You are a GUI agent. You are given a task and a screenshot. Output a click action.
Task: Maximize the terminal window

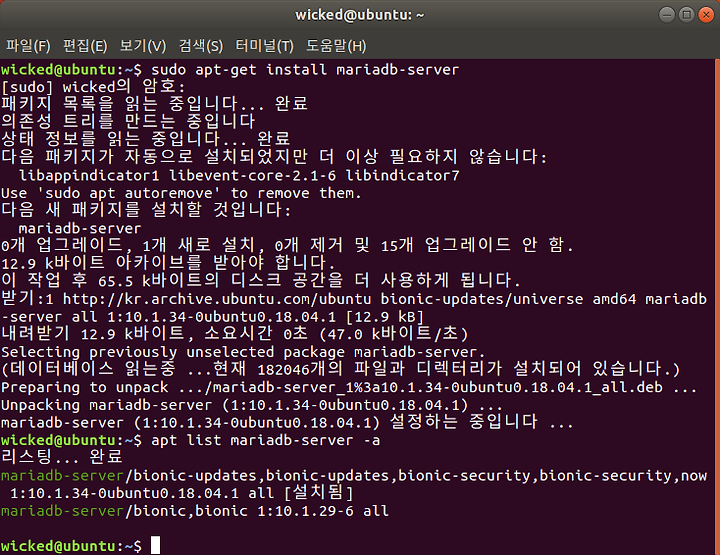point(686,15)
